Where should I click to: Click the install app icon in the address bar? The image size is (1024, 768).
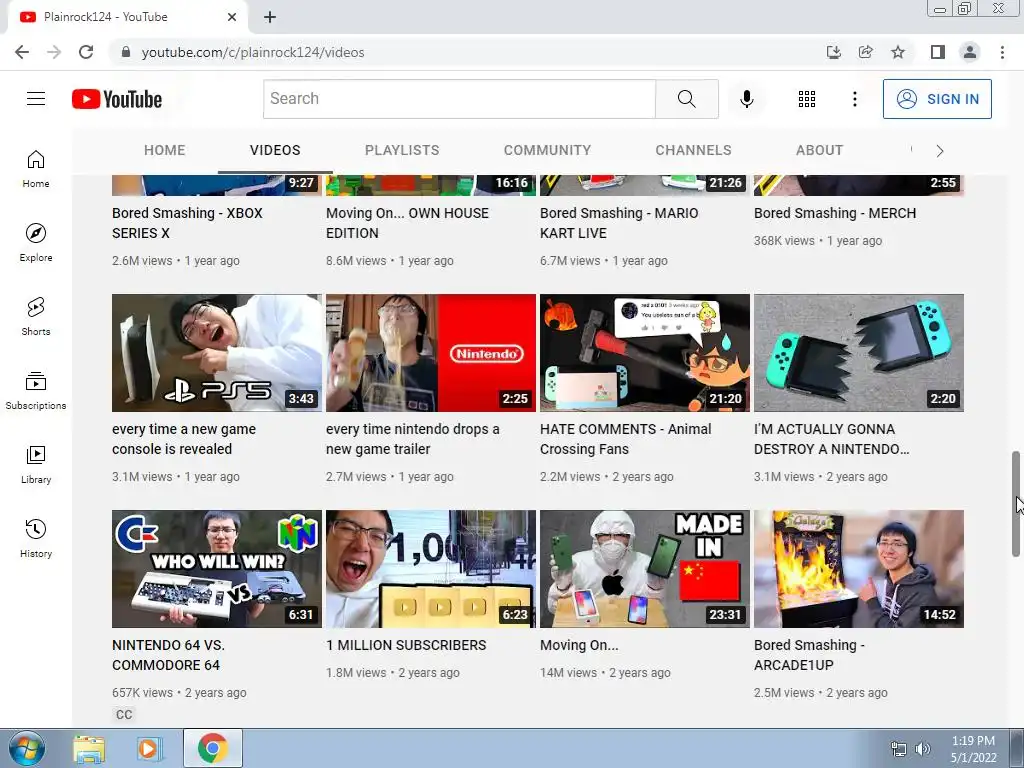click(833, 52)
